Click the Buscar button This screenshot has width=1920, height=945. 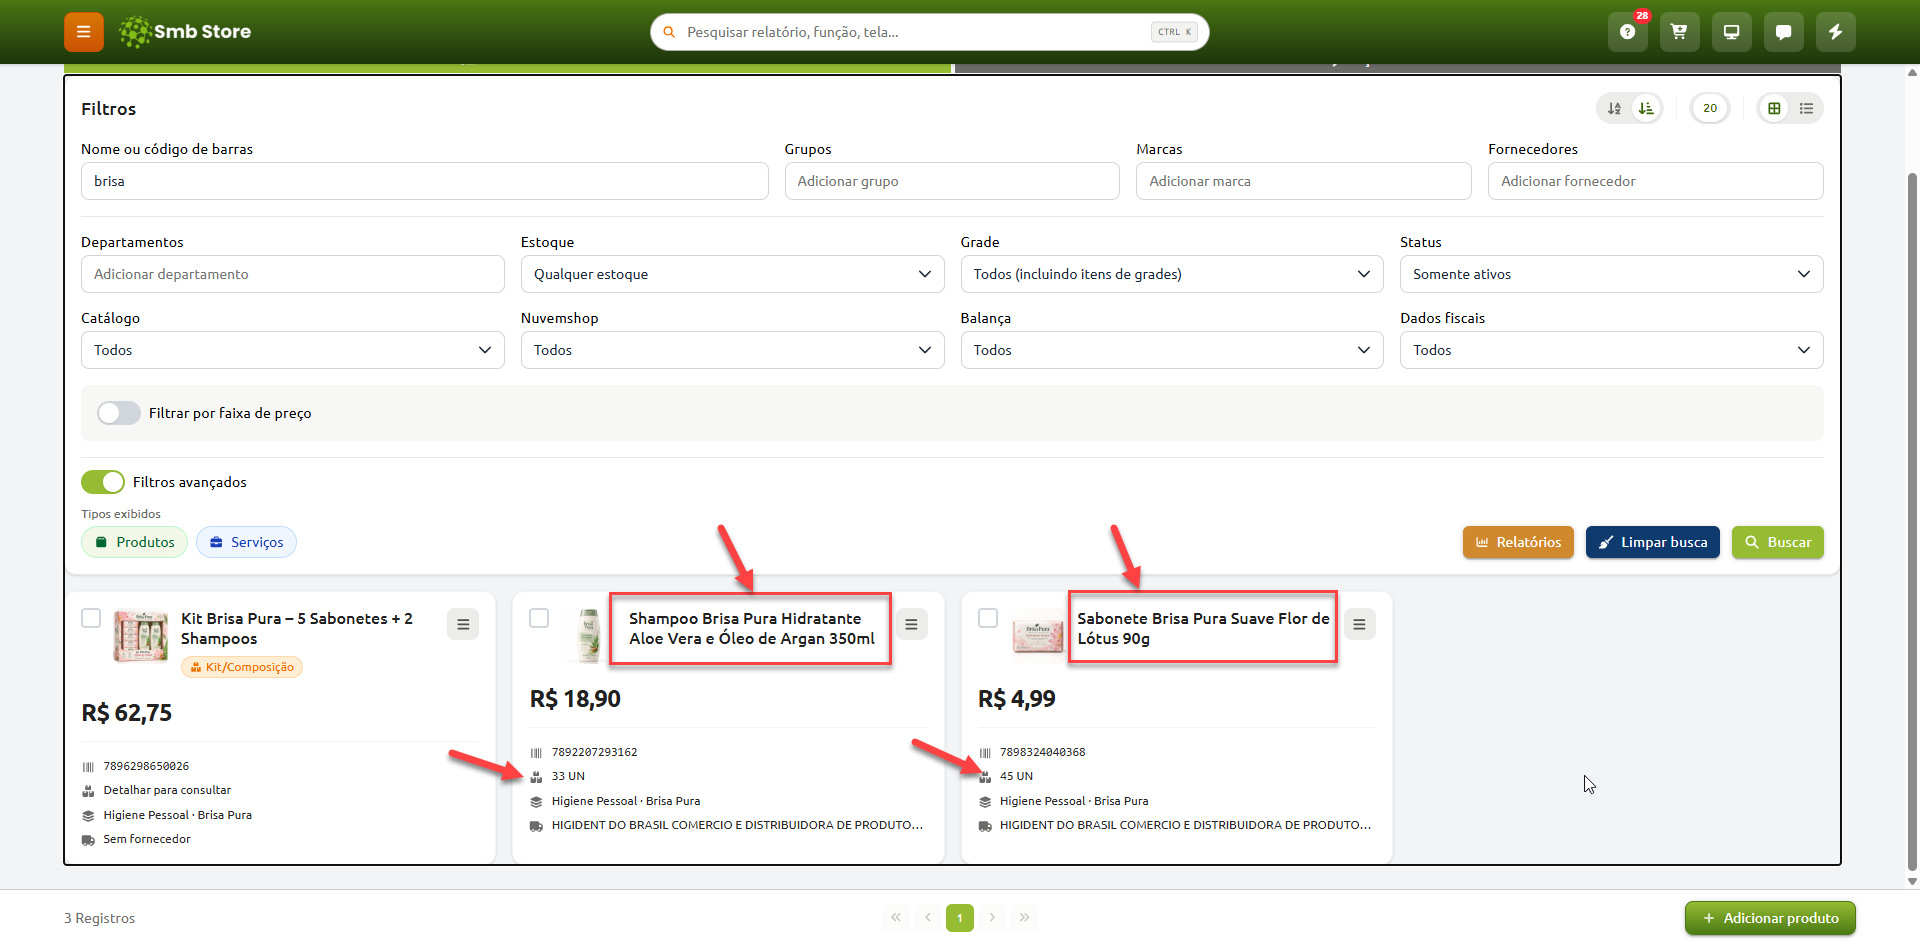pos(1778,542)
